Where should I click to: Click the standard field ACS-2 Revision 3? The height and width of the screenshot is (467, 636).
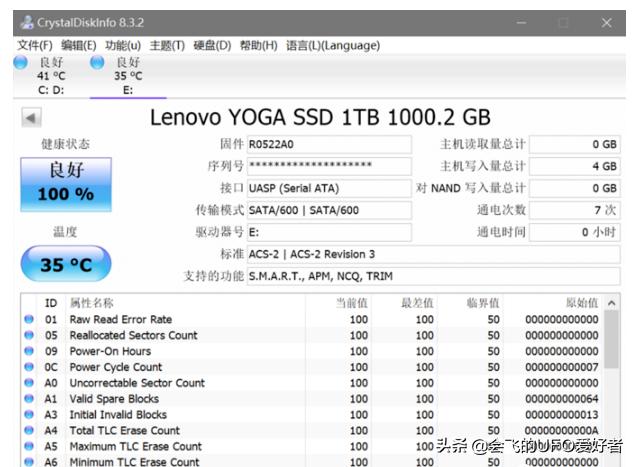[x=433, y=254]
